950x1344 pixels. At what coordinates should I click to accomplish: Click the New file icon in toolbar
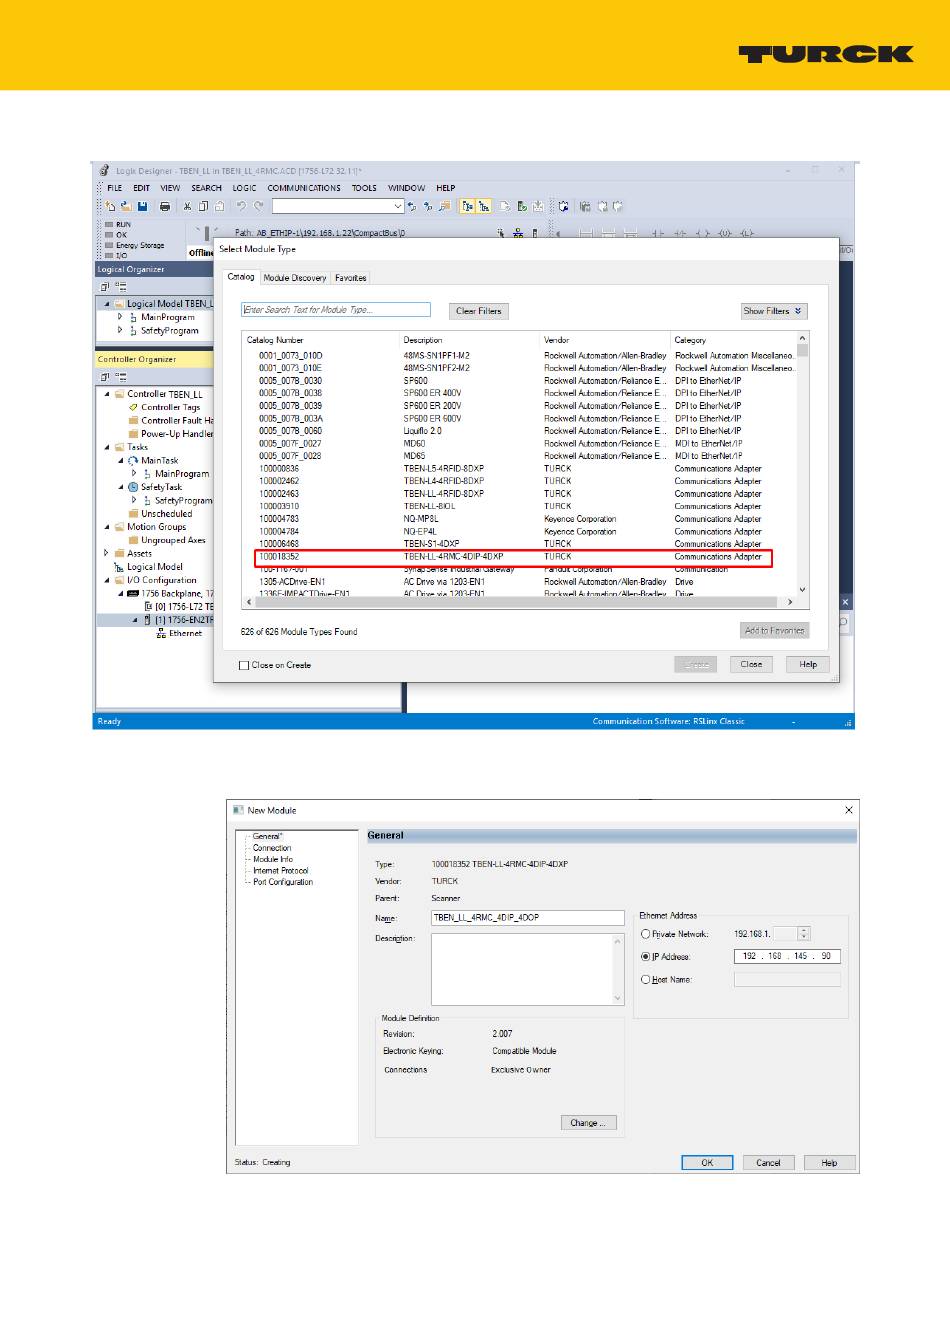click(x=110, y=206)
